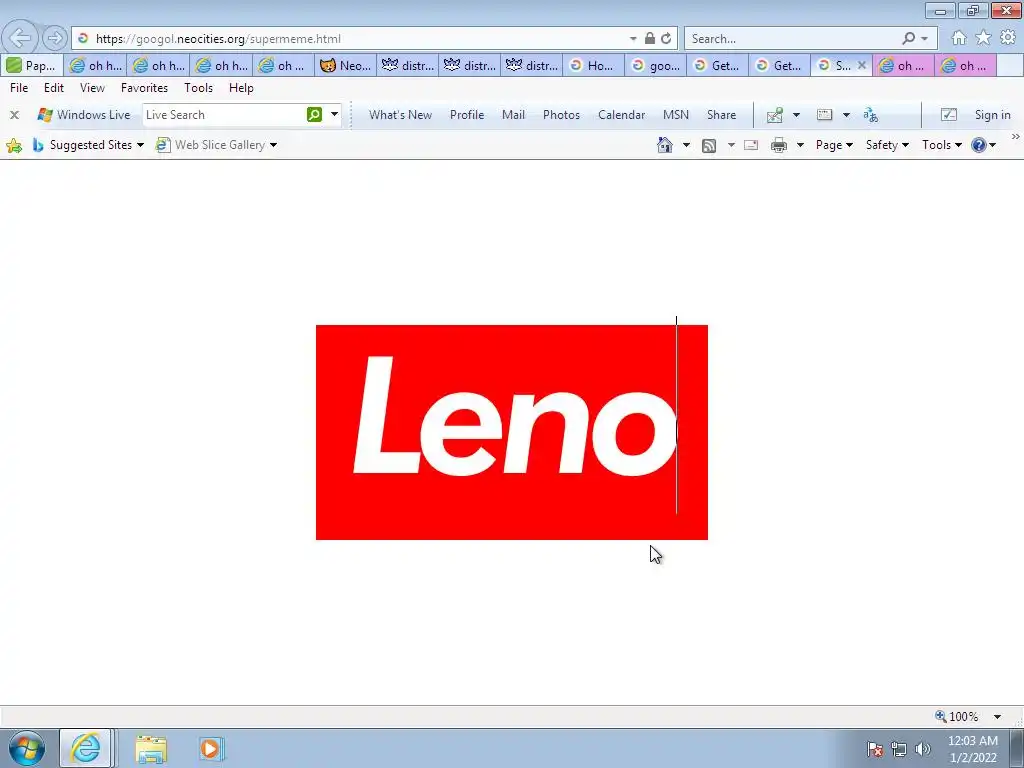
Task: Open the zoom level dropdown arrow
Action: pyautogui.click(x=997, y=716)
